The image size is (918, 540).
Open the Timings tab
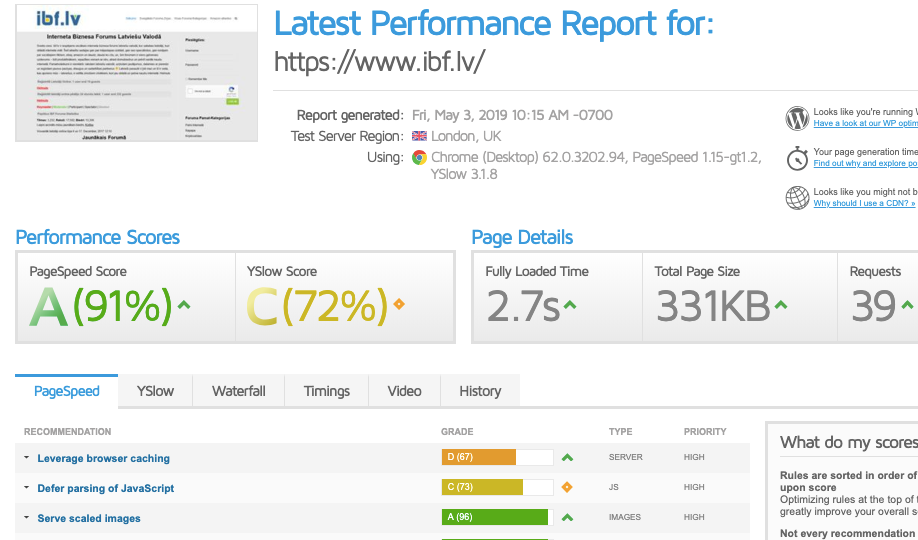coord(327,391)
